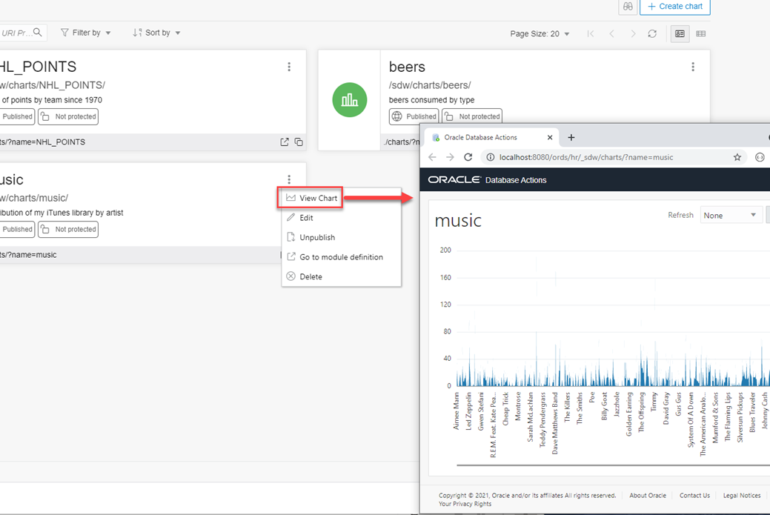Select Unpublish from context menu

pos(341,237)
